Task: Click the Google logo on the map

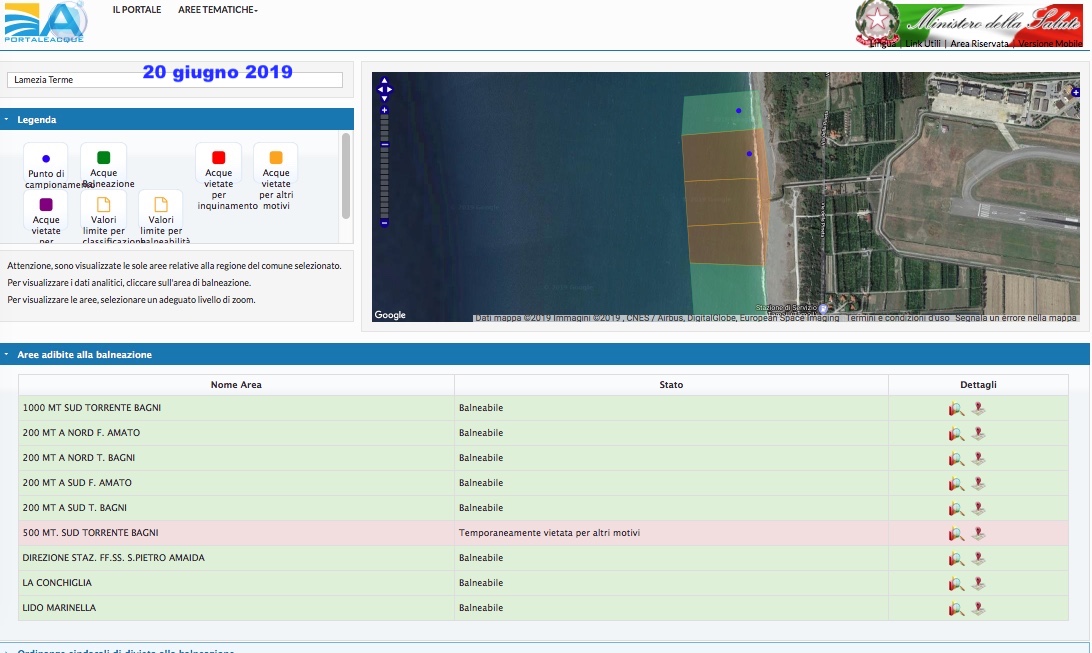Action: (390, 315)
